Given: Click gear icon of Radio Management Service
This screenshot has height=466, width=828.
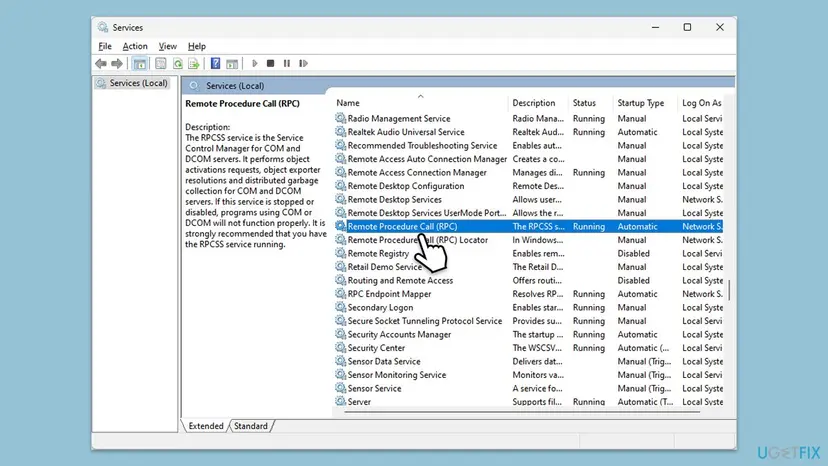Looking at the screenshot, I should click(x=341, y=118).
